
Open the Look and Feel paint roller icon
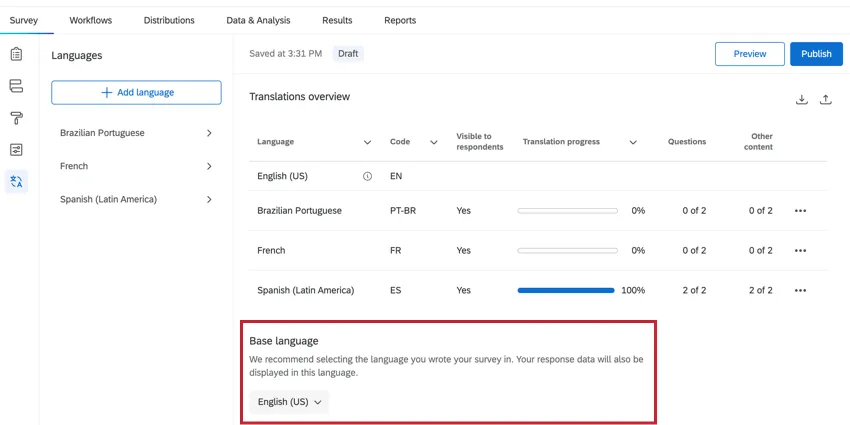tap(16, 118)
